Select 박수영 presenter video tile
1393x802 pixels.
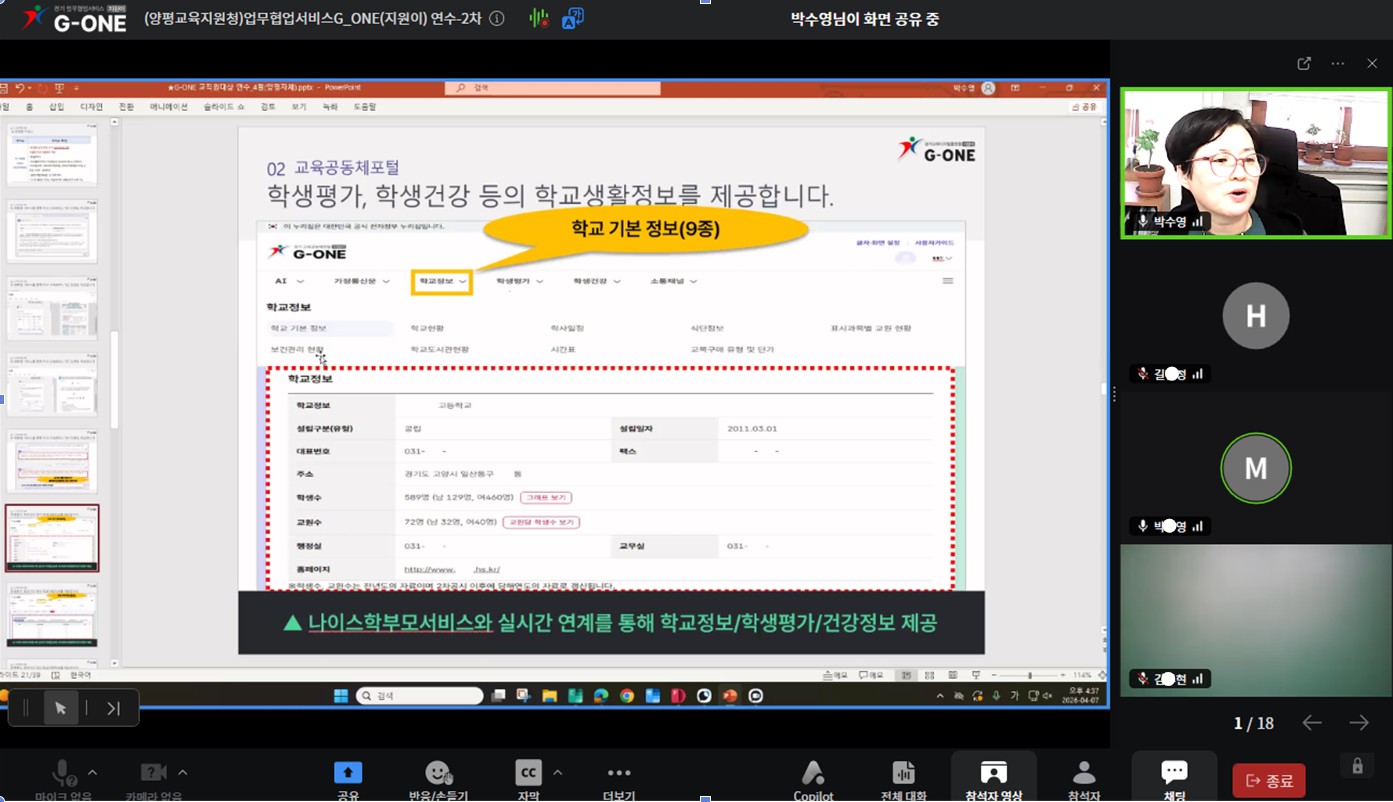1256,164
